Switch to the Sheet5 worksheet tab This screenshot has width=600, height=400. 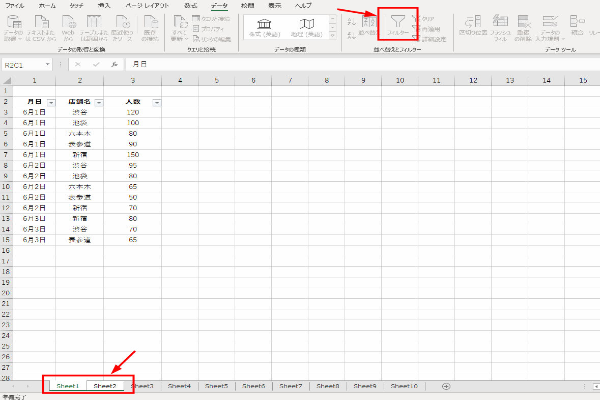coord(217,385)
